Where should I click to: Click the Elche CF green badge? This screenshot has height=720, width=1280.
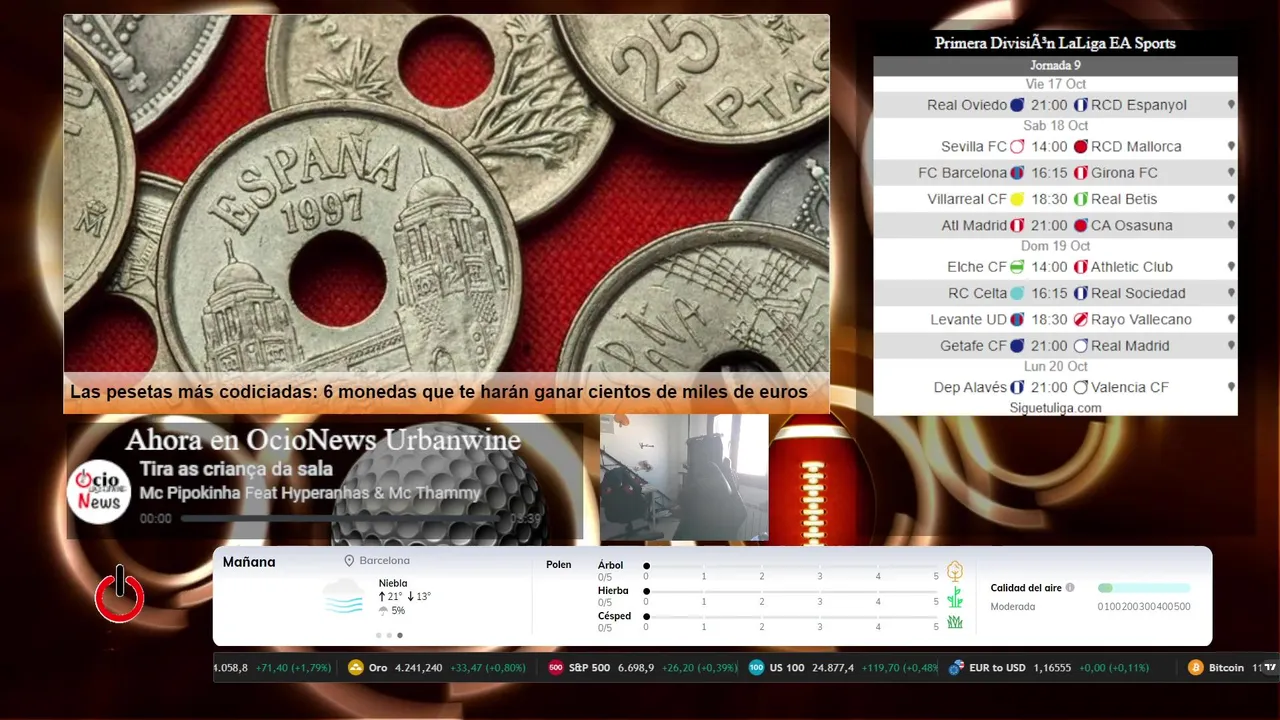[1017, 267]
